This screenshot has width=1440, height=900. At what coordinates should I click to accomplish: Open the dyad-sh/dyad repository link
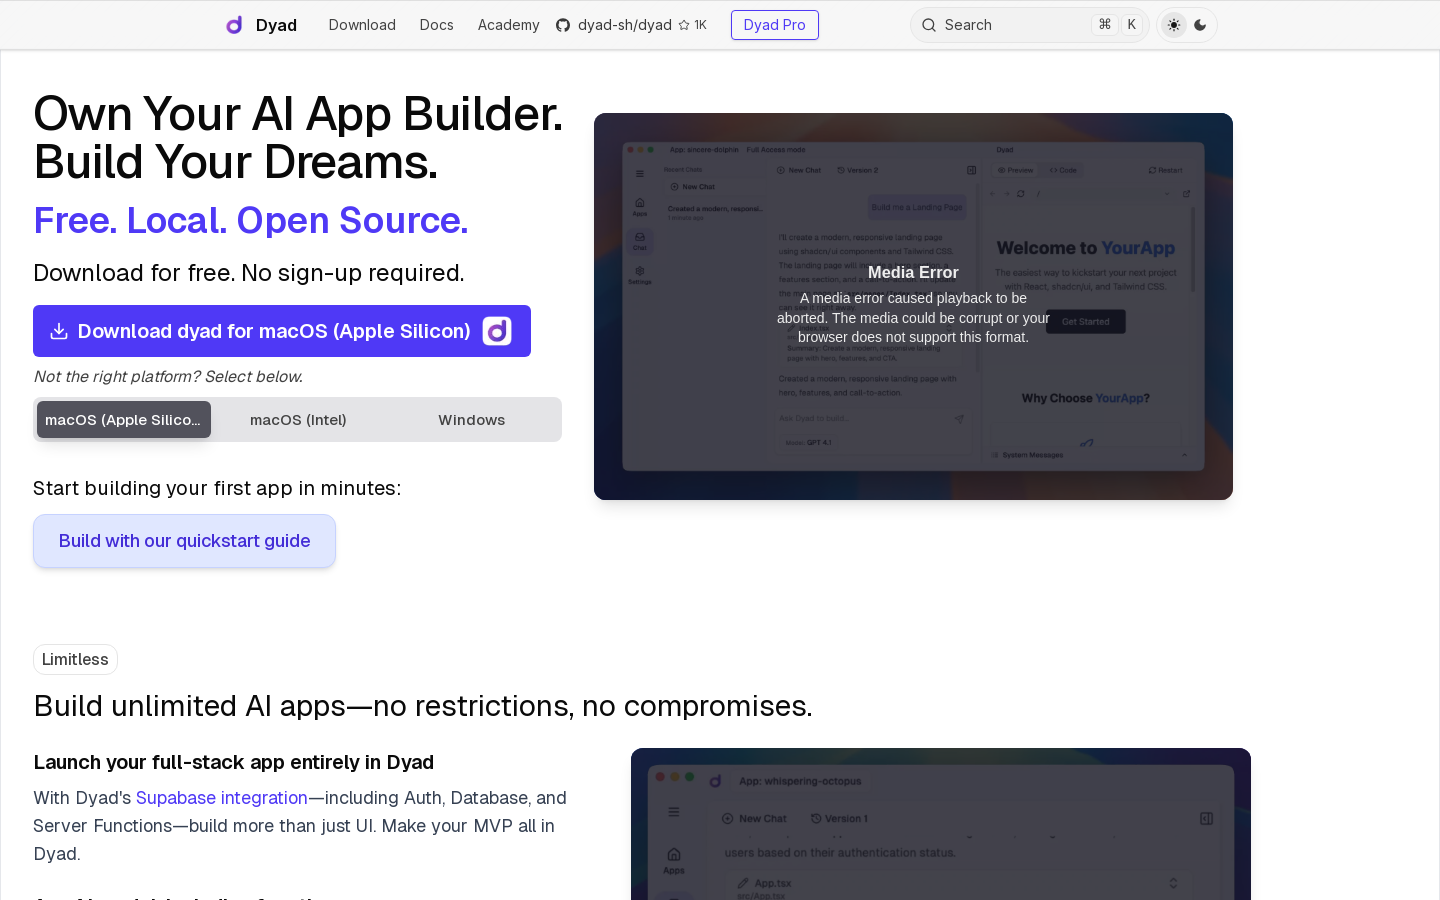click(x=625, y=25)
